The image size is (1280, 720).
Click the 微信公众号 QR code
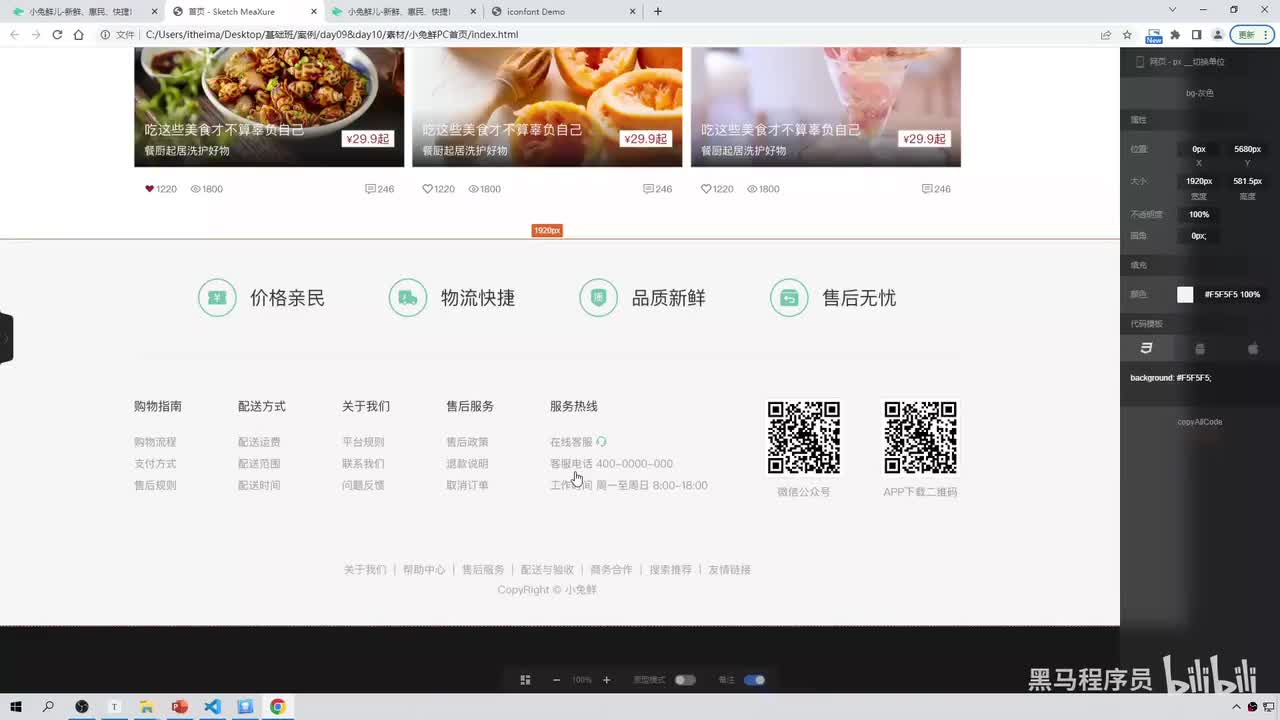[x=803, y=438]
